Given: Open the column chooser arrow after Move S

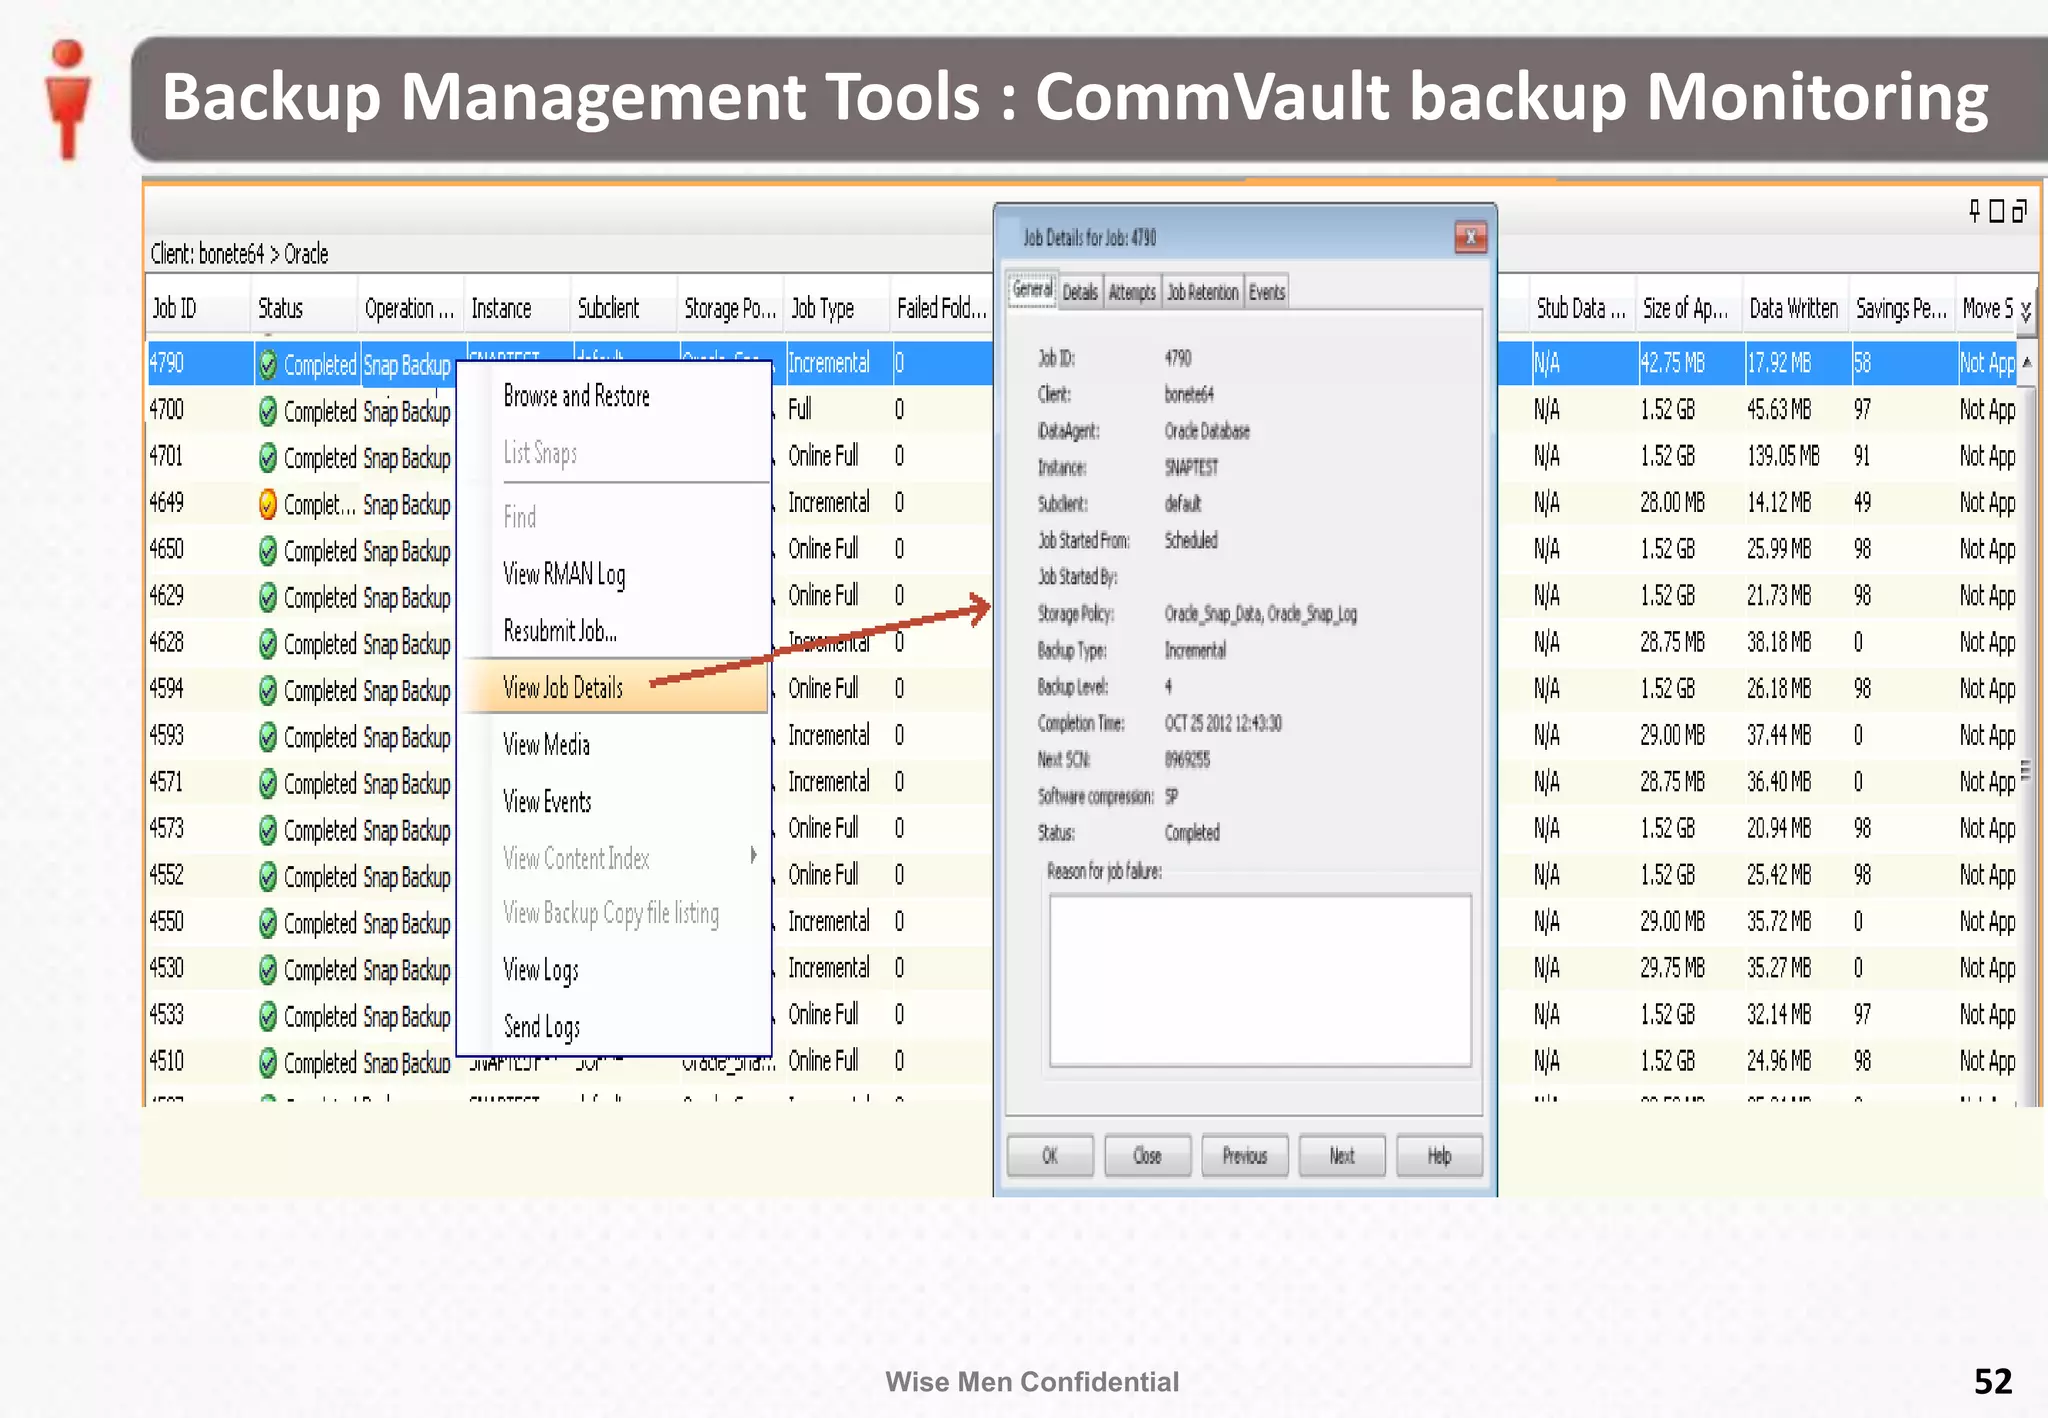Looking at the screenshot, I should click(x=2026, y=311).
